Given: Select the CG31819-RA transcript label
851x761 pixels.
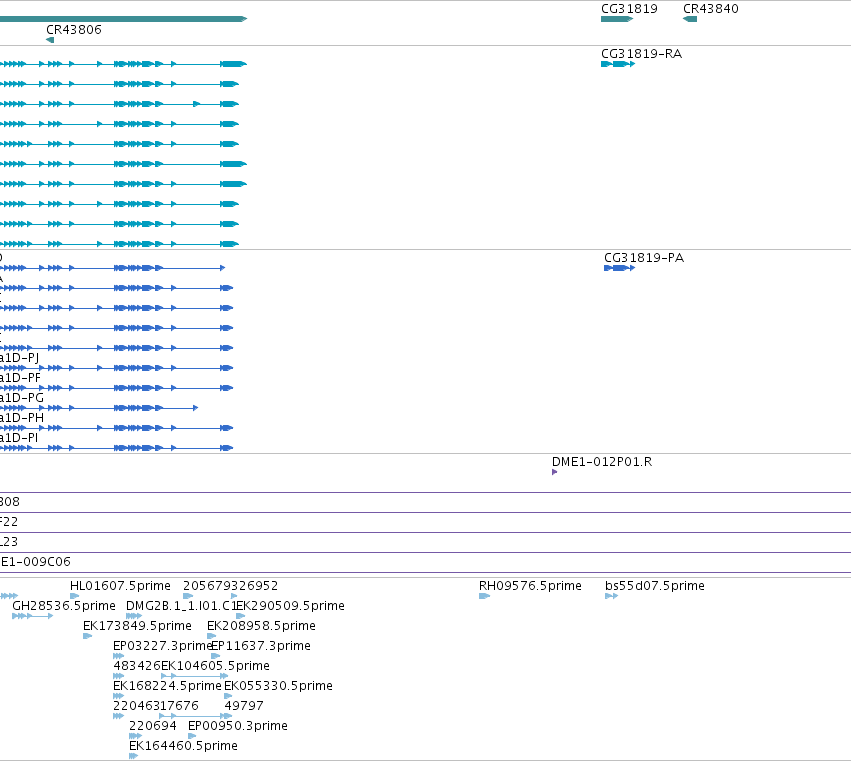Looking at the screenshot, I should (x=642, y=54).
